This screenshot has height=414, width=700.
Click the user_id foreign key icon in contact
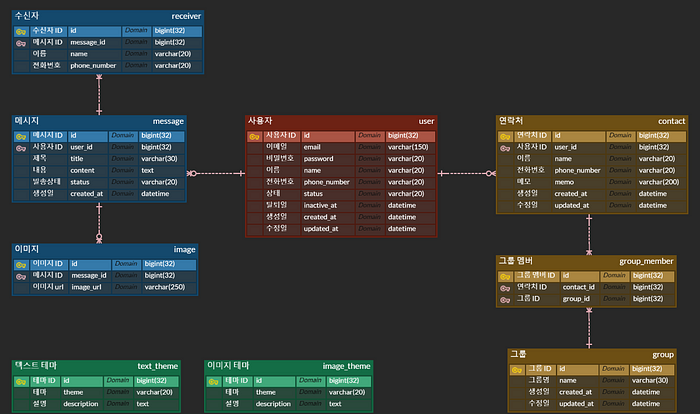tap(505, 148)
